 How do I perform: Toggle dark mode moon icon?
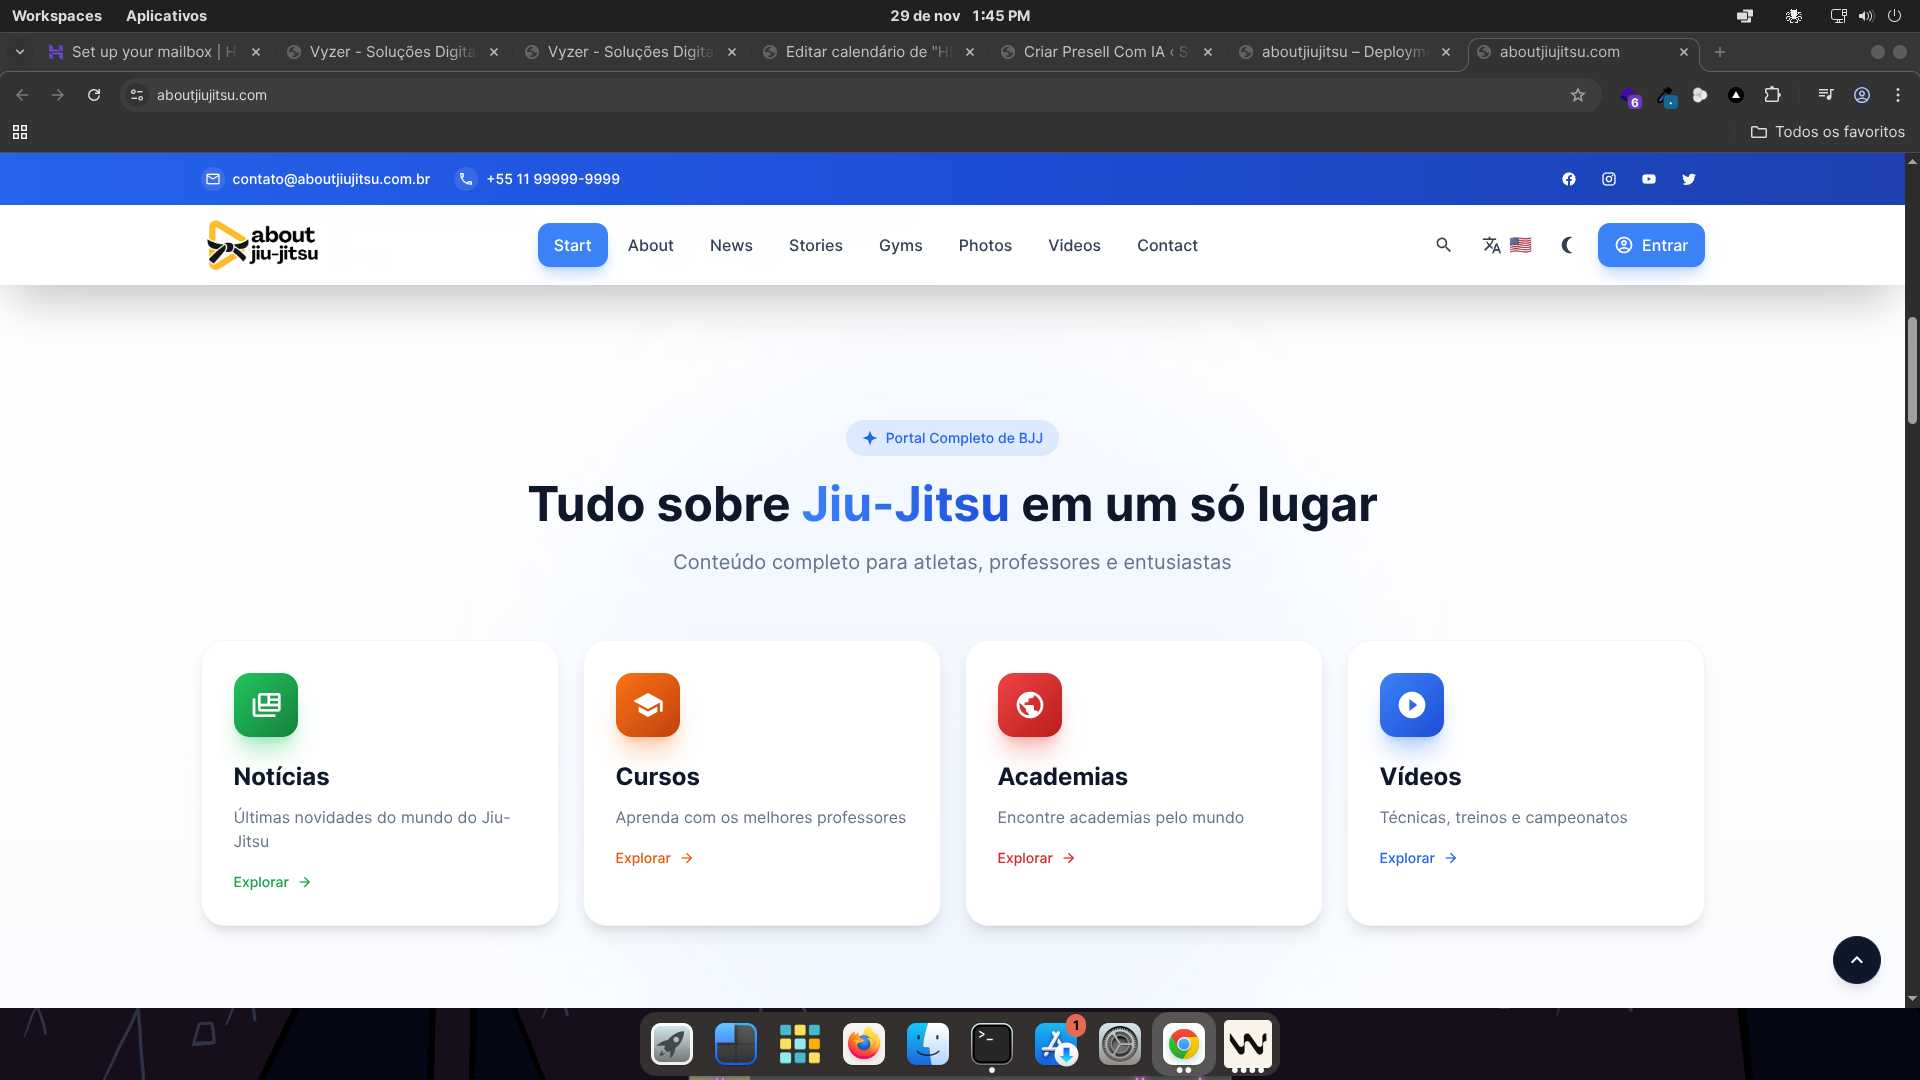click(1567, 245)
